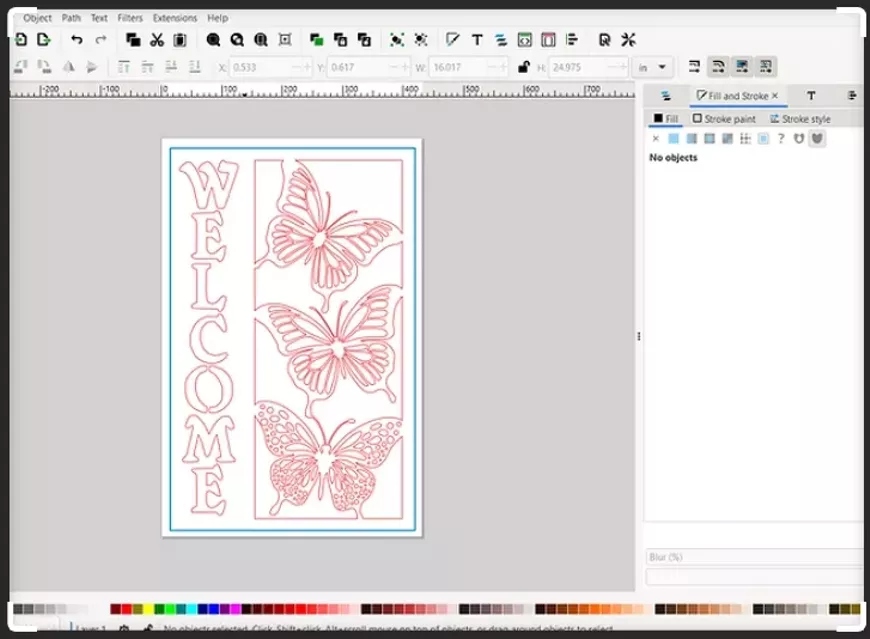870x639 pixels.
Task: Lower selection to bottom
Action: point(195,67)
